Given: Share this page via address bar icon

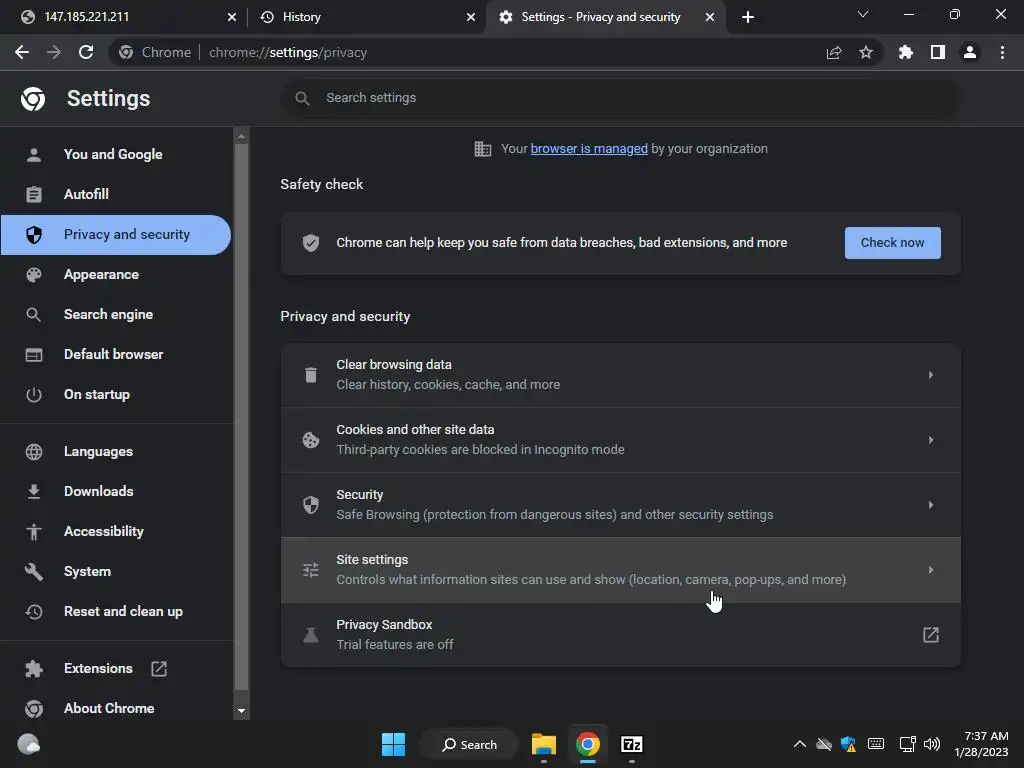Looking at the screenshot, I should point(834,52).
